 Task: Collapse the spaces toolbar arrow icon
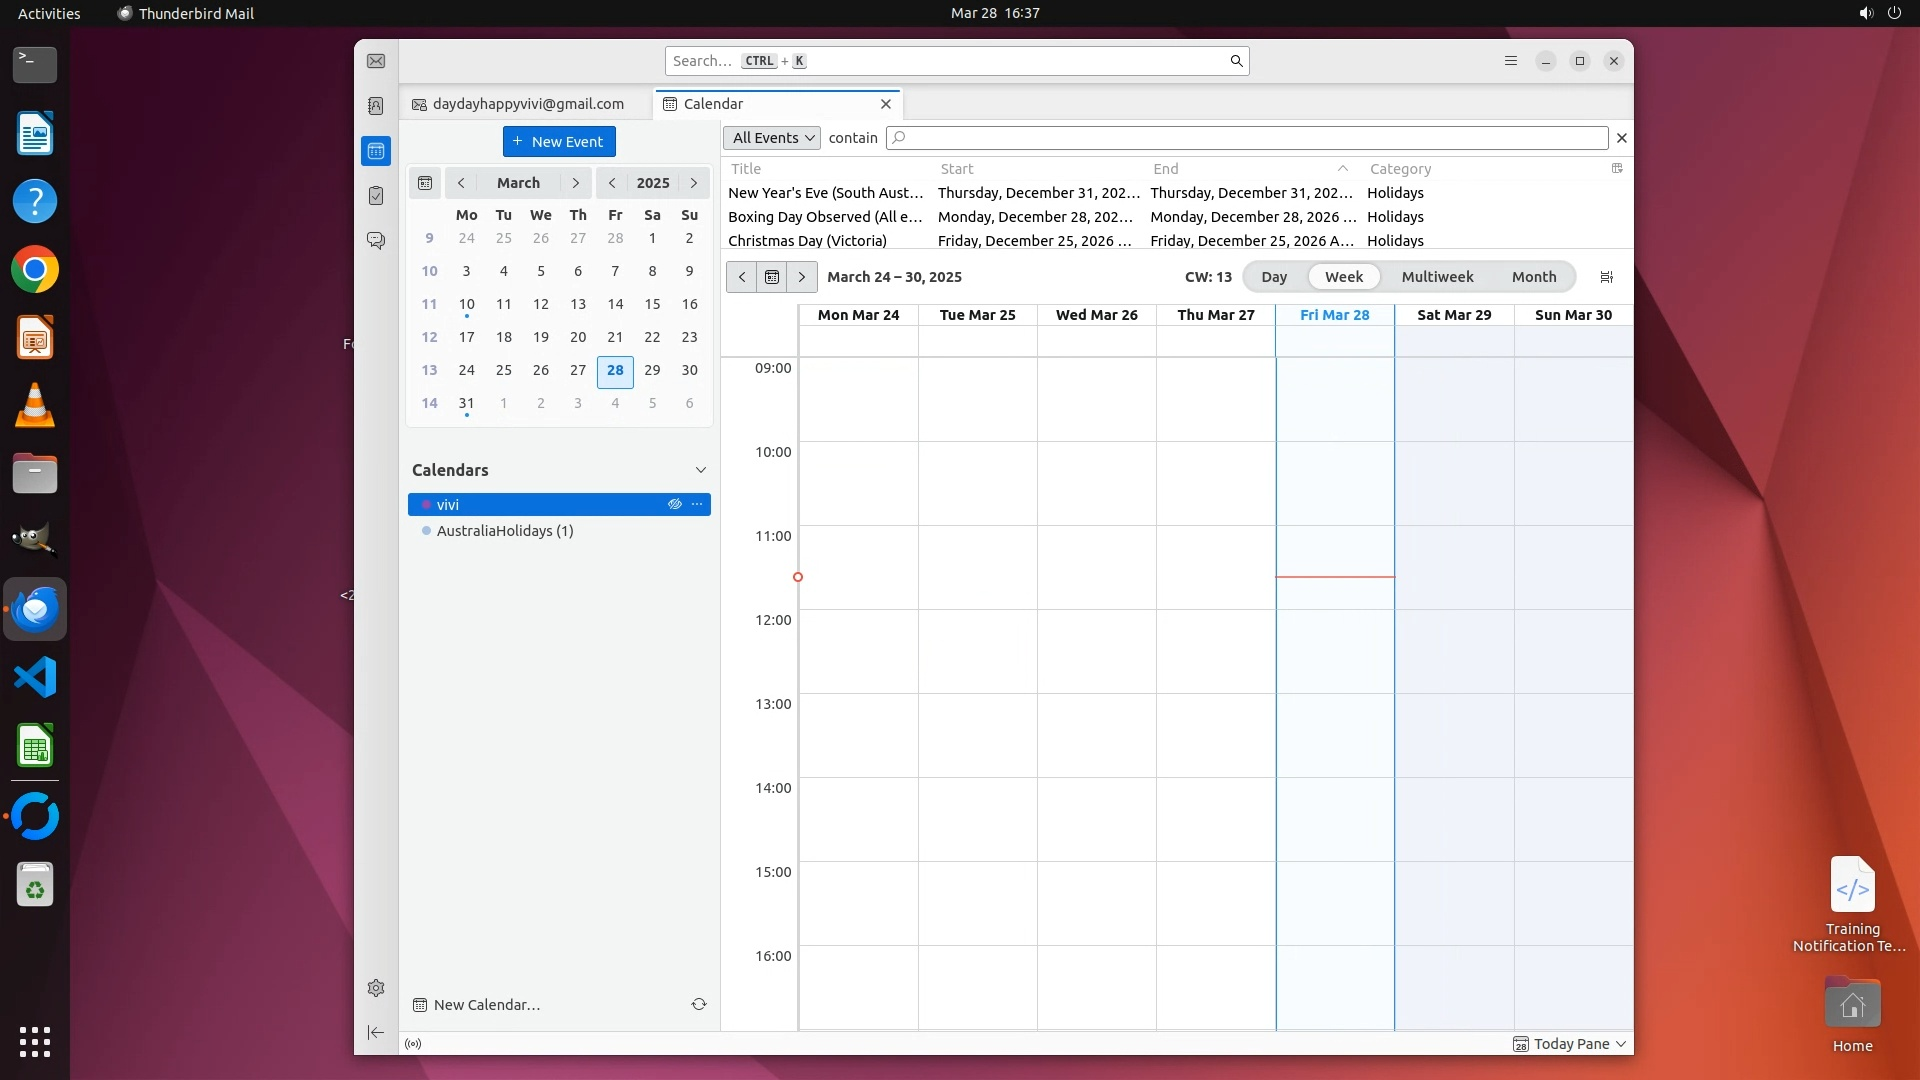pyautogui.click(x=376, y=1032)
